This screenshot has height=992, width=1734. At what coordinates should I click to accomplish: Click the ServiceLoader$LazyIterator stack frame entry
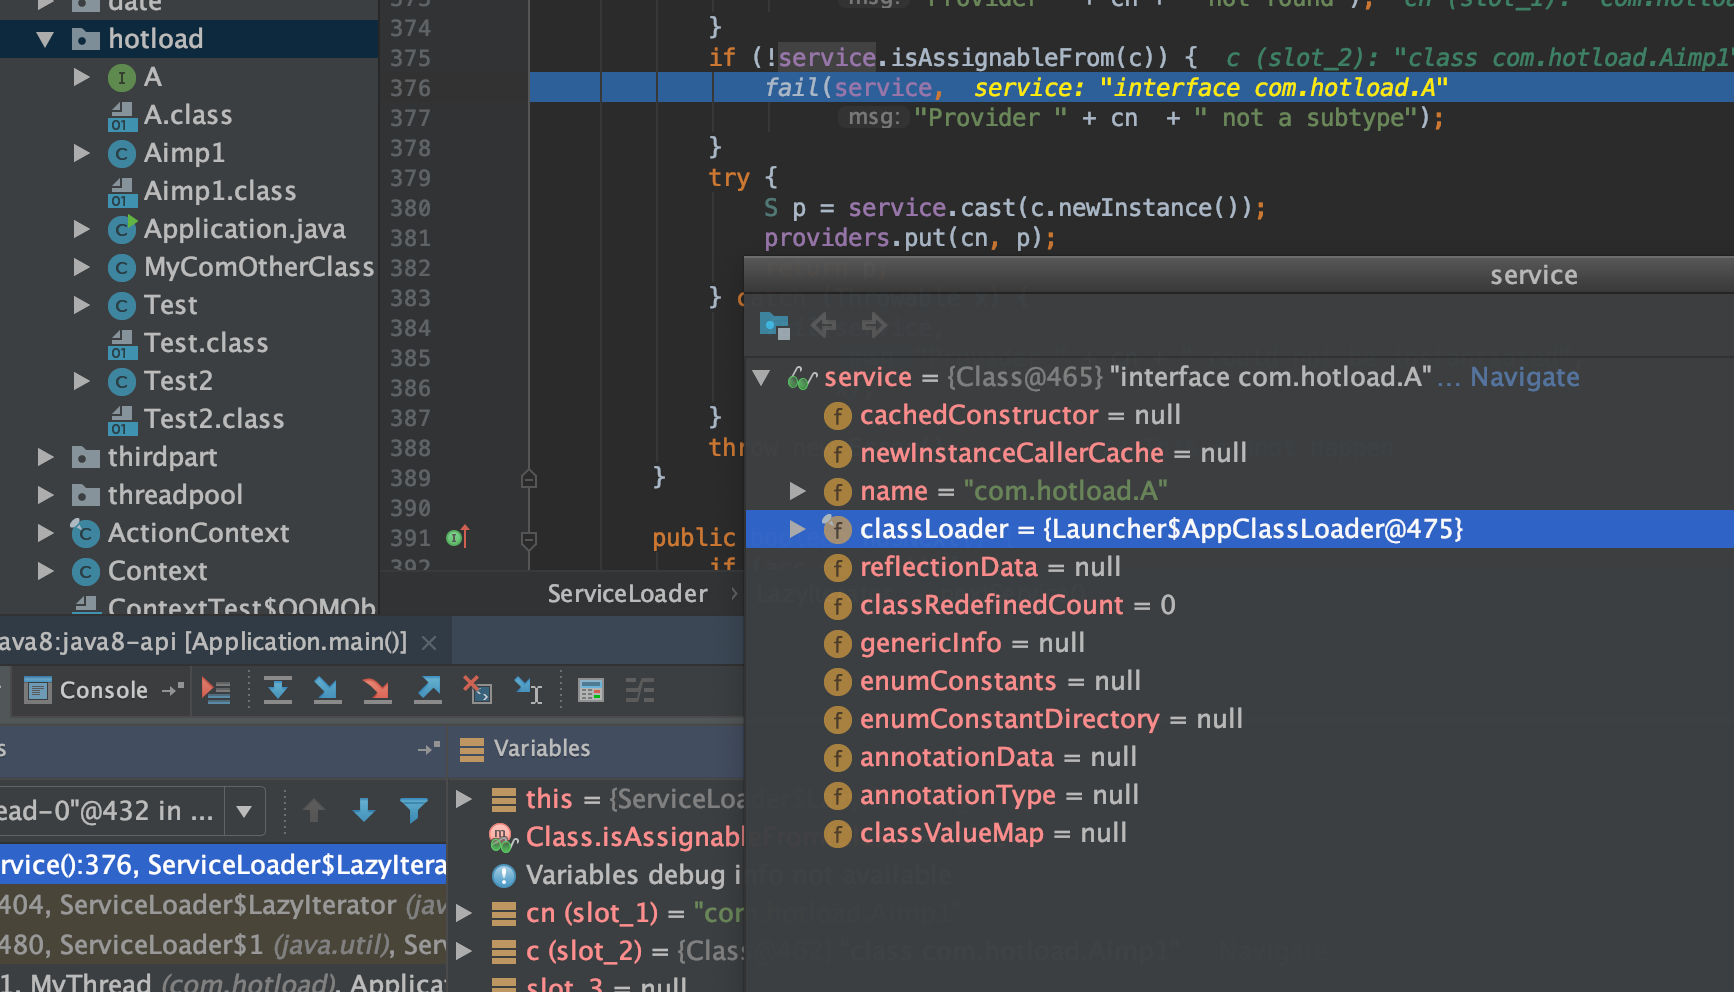(222, 864)
